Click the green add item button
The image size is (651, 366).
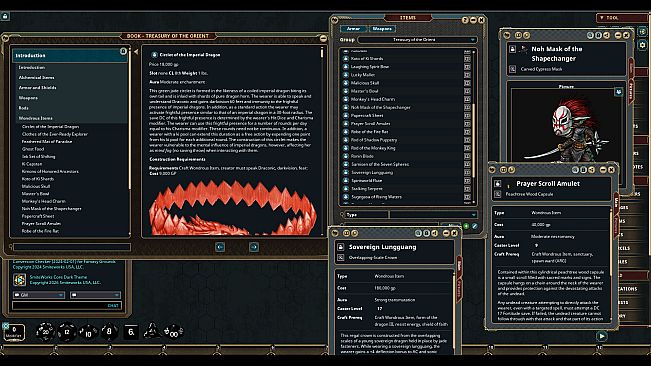[x=466, y=226]
